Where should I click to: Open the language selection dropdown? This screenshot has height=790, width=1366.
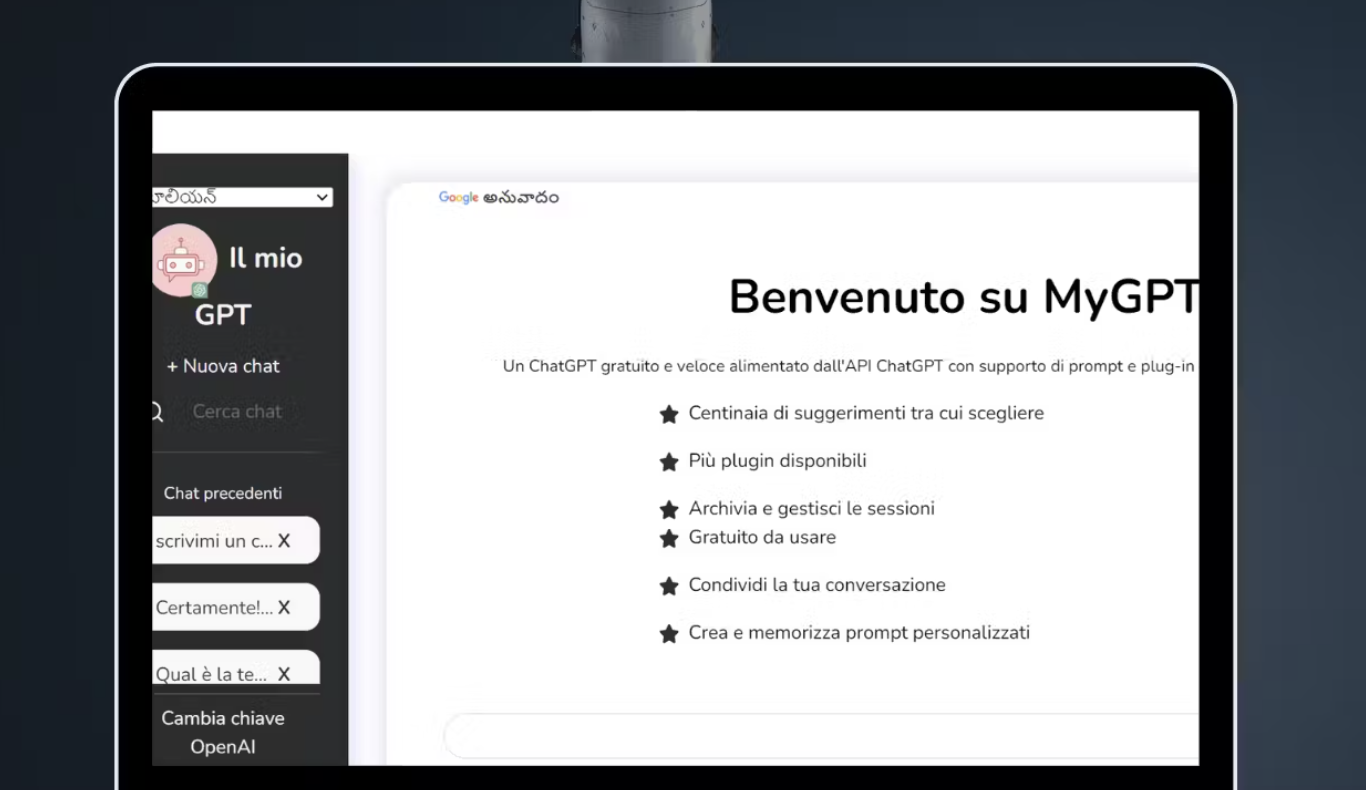(x=243, y=197)
